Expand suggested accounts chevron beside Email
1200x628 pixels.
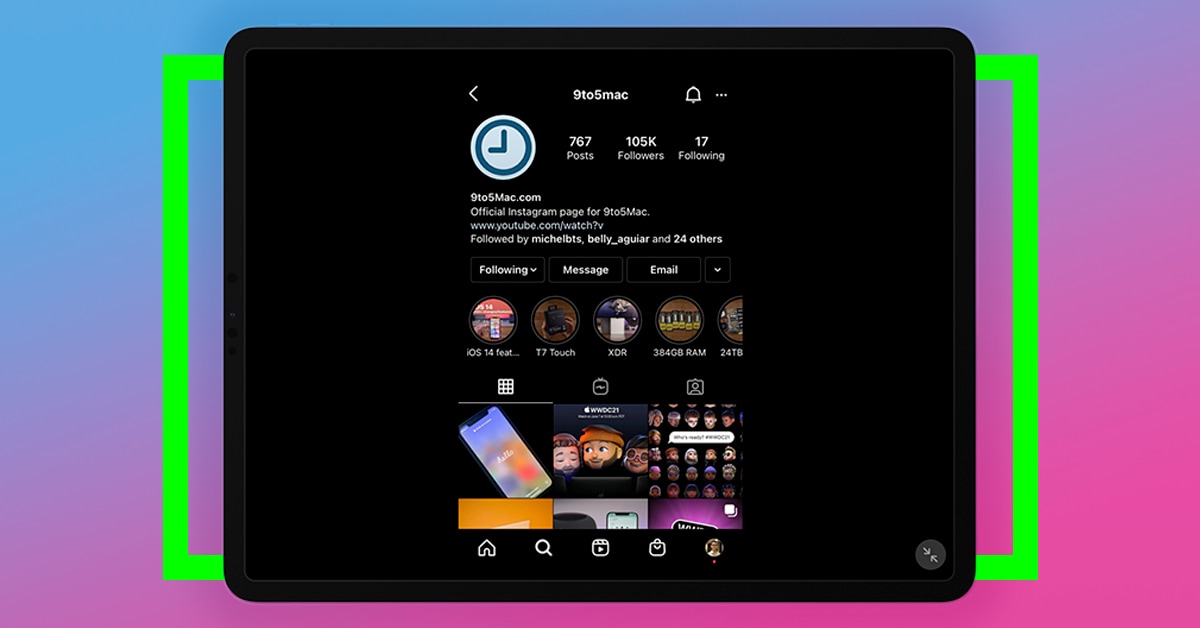[718, 270]
